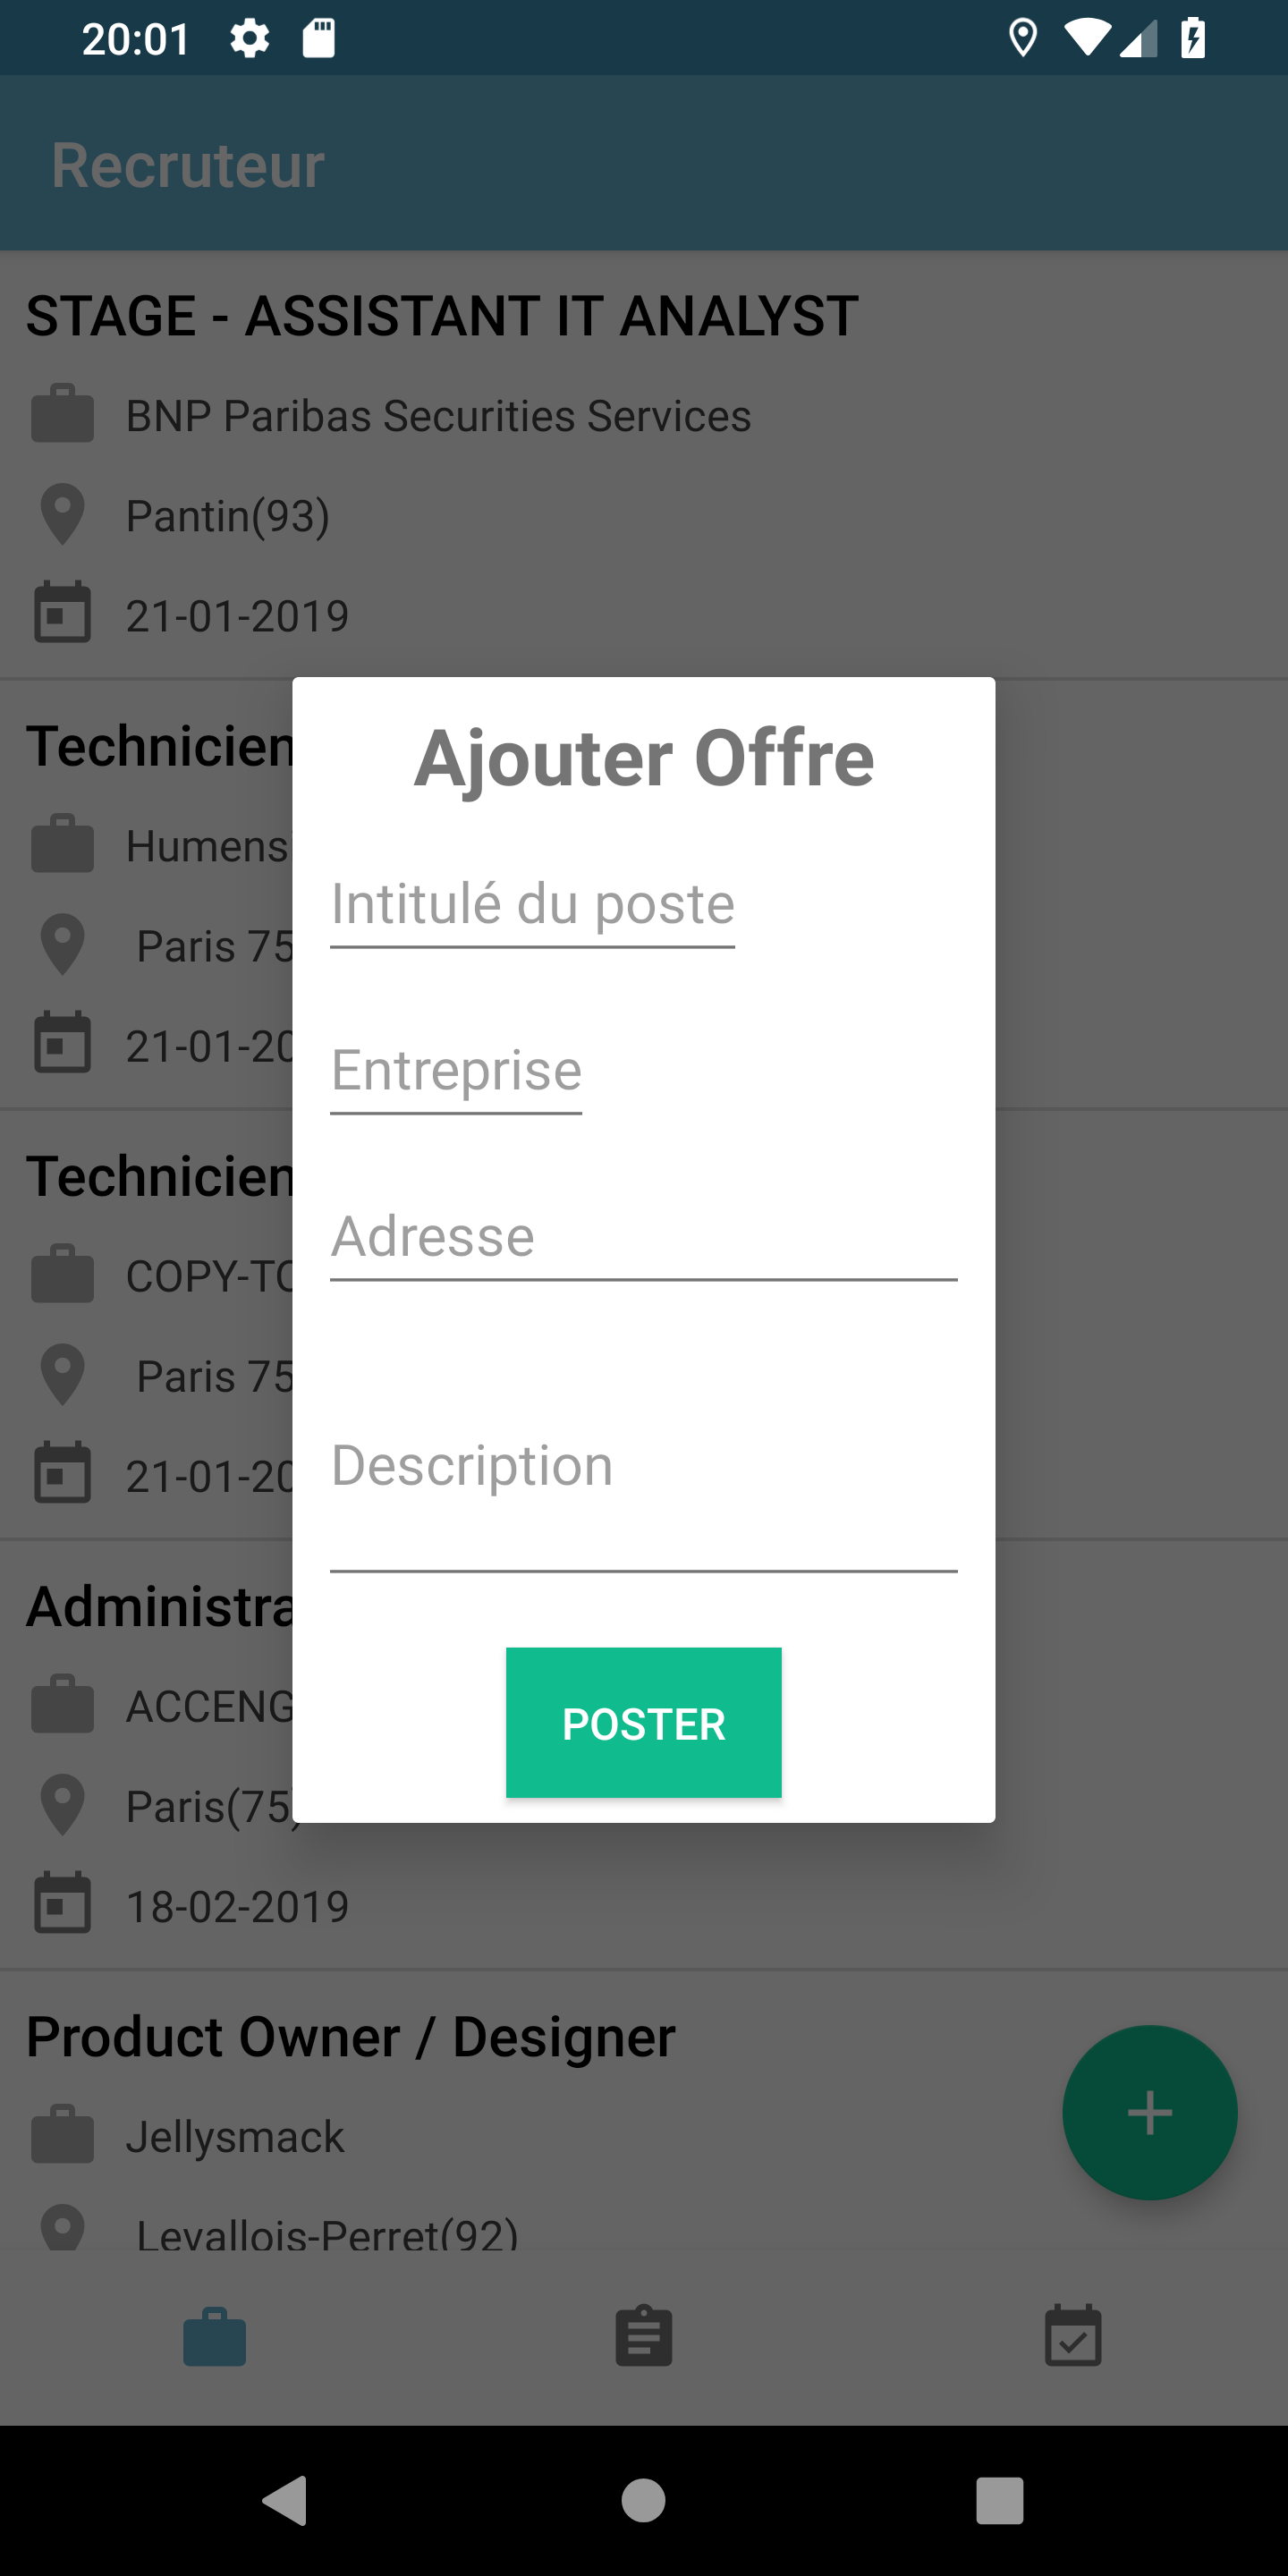The image size is (1288, 2576).
Task: Tap the settings gear in status bar
Action: click(249, 38)
